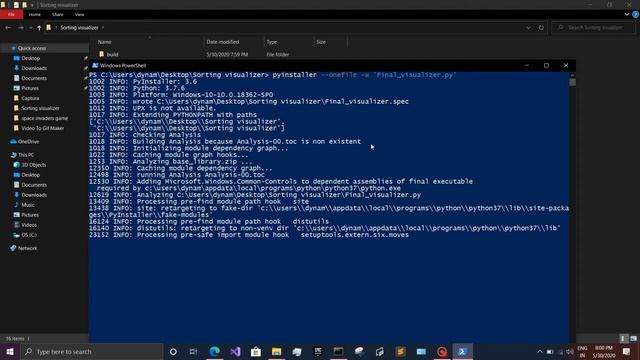Expand the ribbon chevron in File Explorer
This screenshot has height=360, width=640.
tap(627, 14)
